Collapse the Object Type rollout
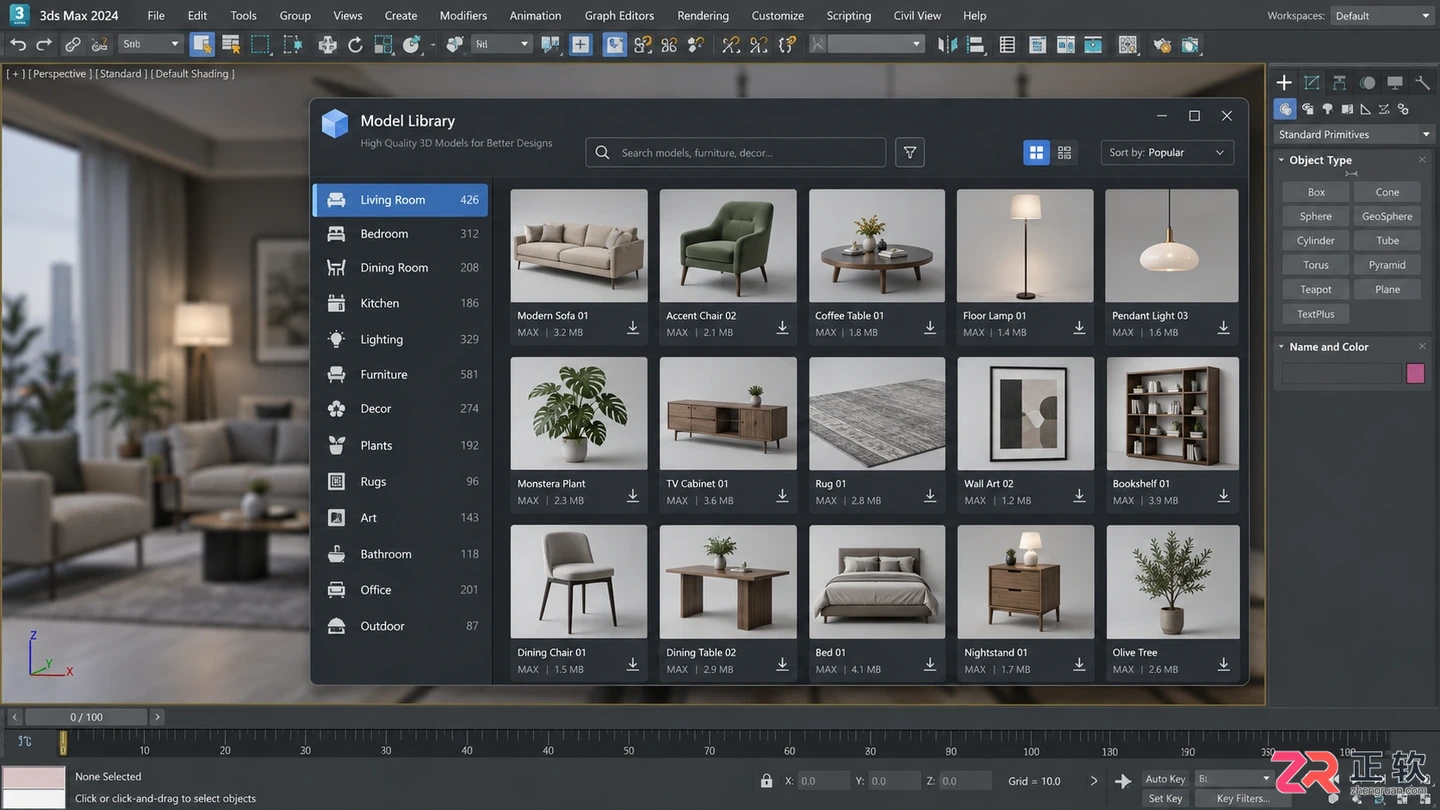1440x810 pixels. [x=1282, y=160]
